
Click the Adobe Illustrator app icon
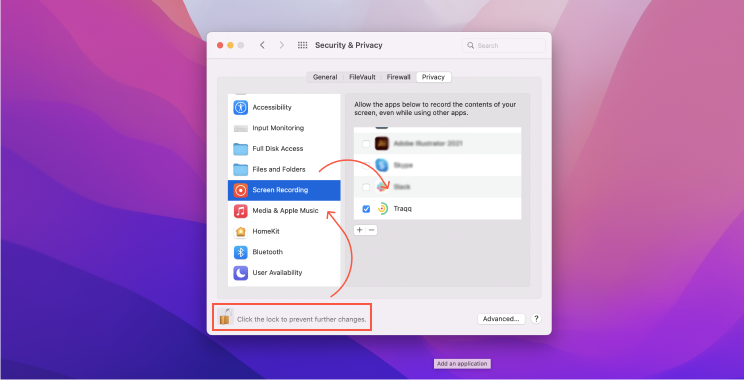click(382, 143)
